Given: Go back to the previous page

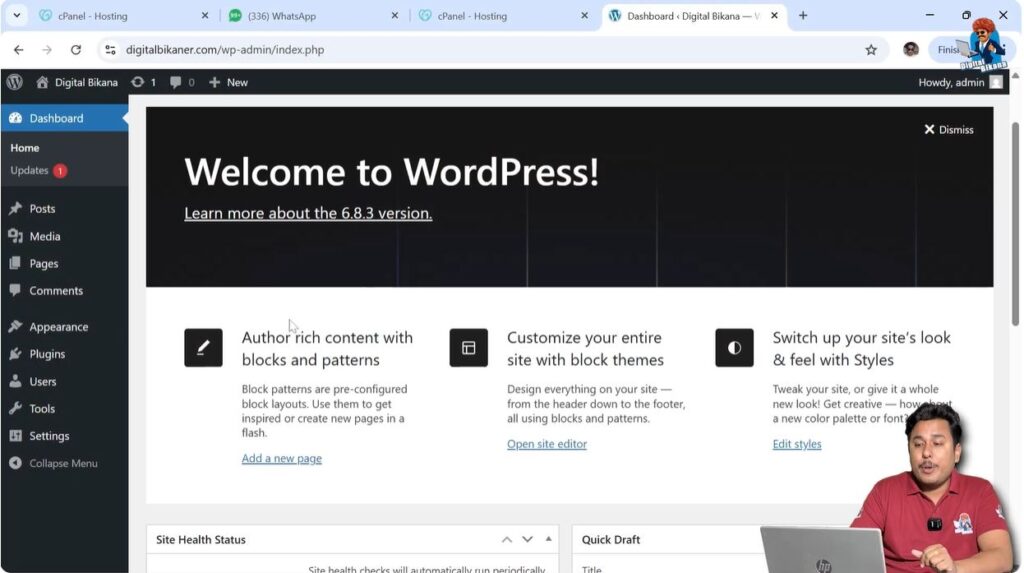Looking at the screenshot, I should click(x=18, y=50).
